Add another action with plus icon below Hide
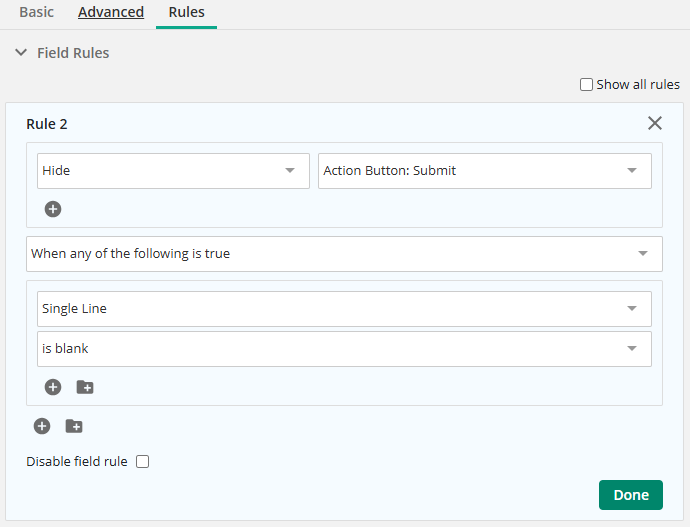690x527 pixels. pos(53,209)
